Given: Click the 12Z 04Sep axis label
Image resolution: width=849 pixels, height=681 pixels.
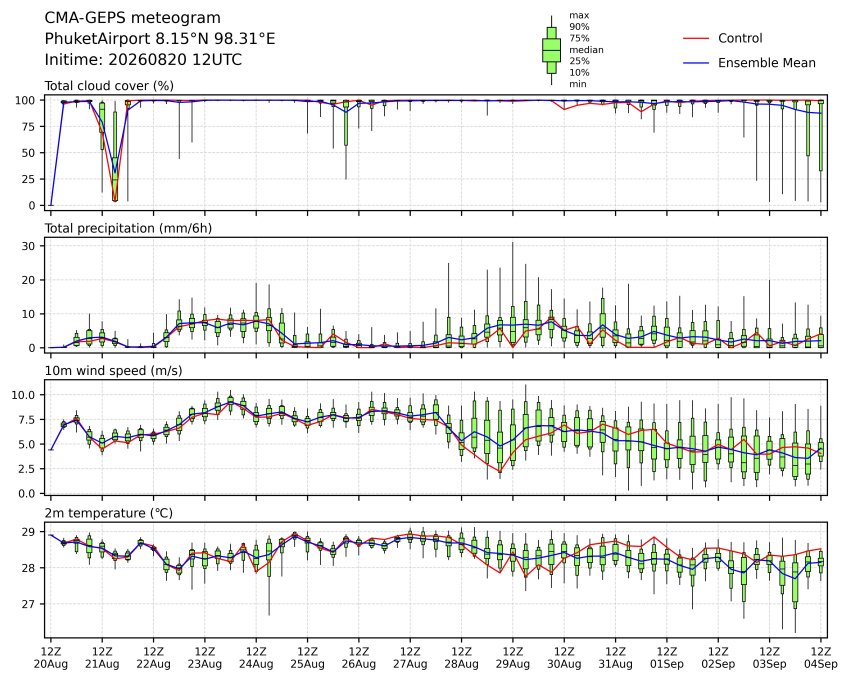Looking at the screenshot, I should click(821, 658).
